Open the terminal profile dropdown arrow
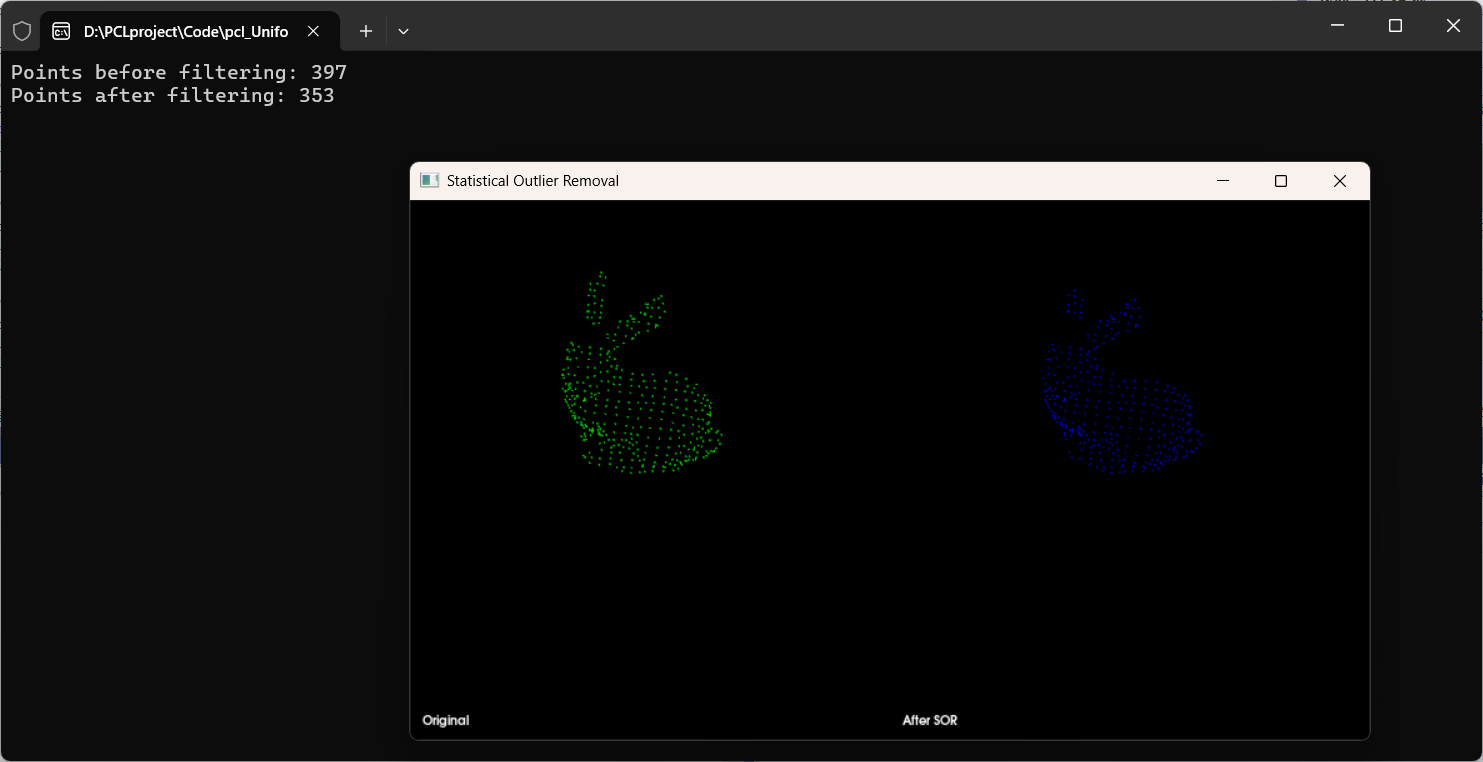1483x762 pixels. click(403, 31)
